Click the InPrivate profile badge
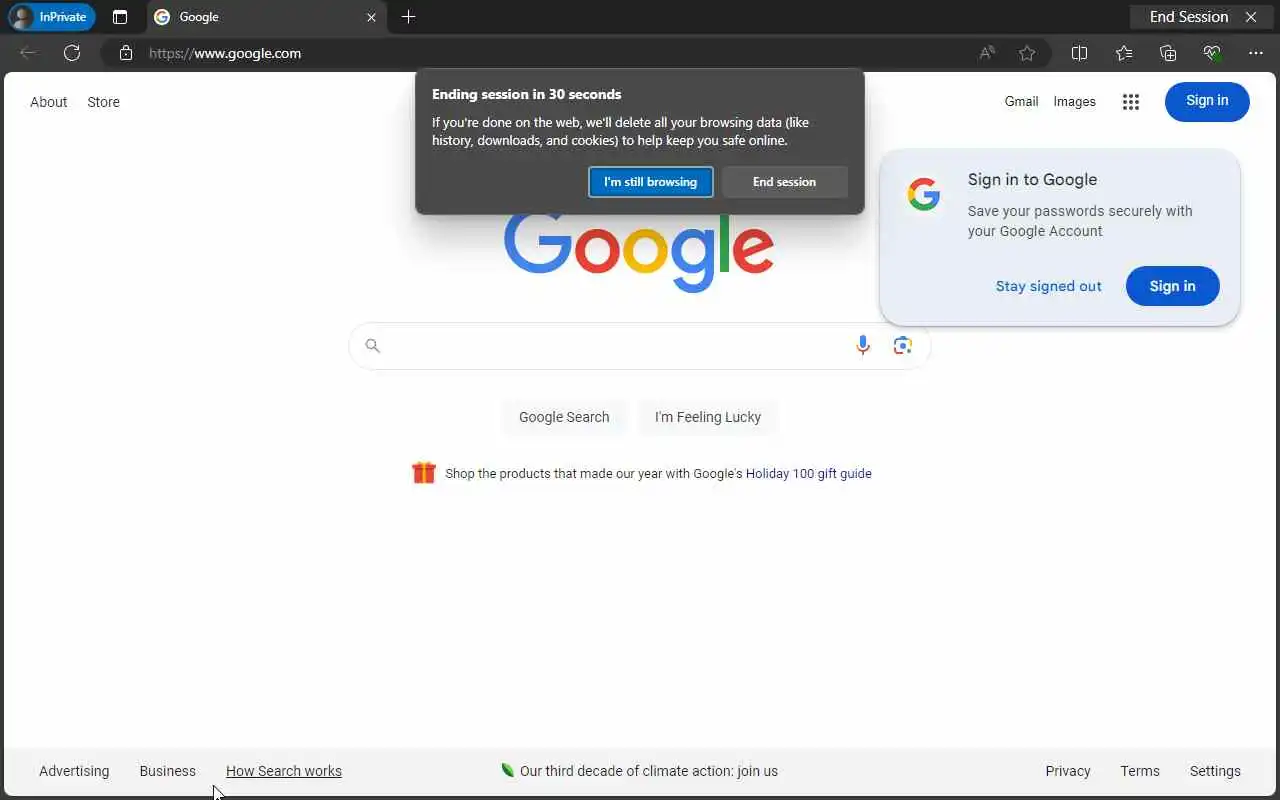 51,17
